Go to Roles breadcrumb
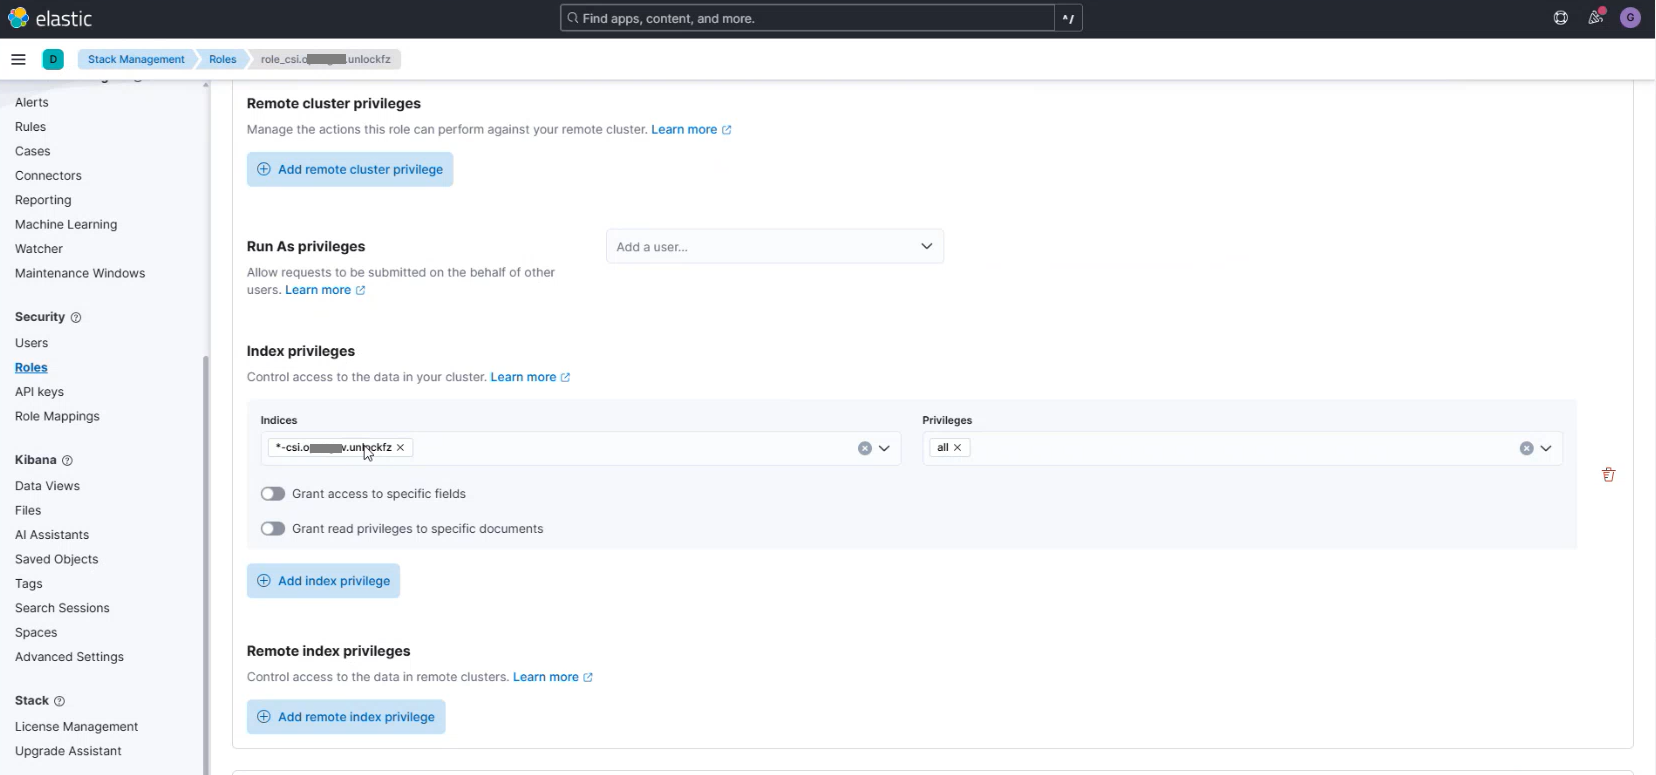 [x=222, y=59]
